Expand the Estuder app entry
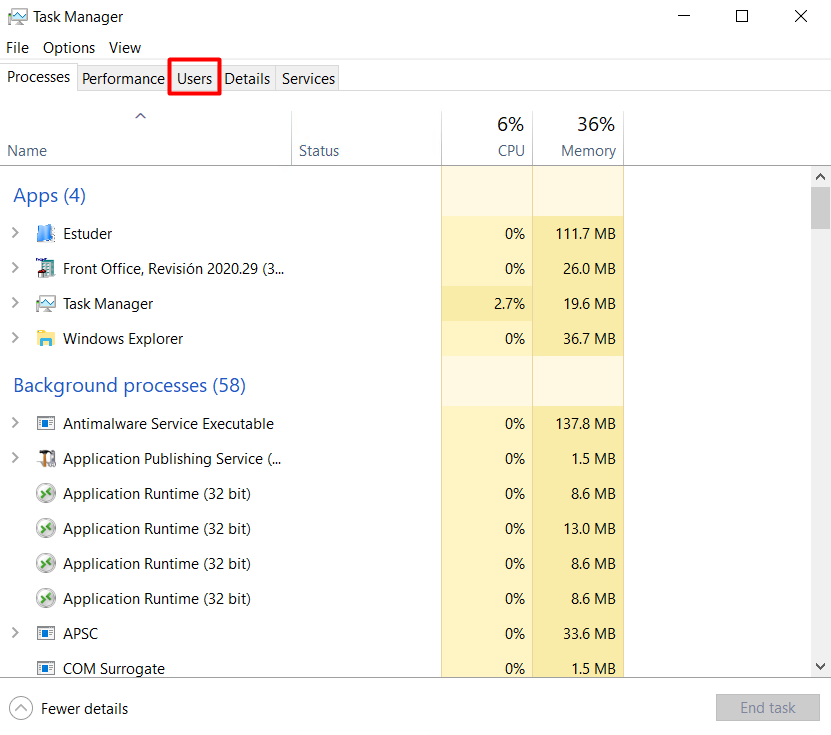831x735 pixels. 15,233
